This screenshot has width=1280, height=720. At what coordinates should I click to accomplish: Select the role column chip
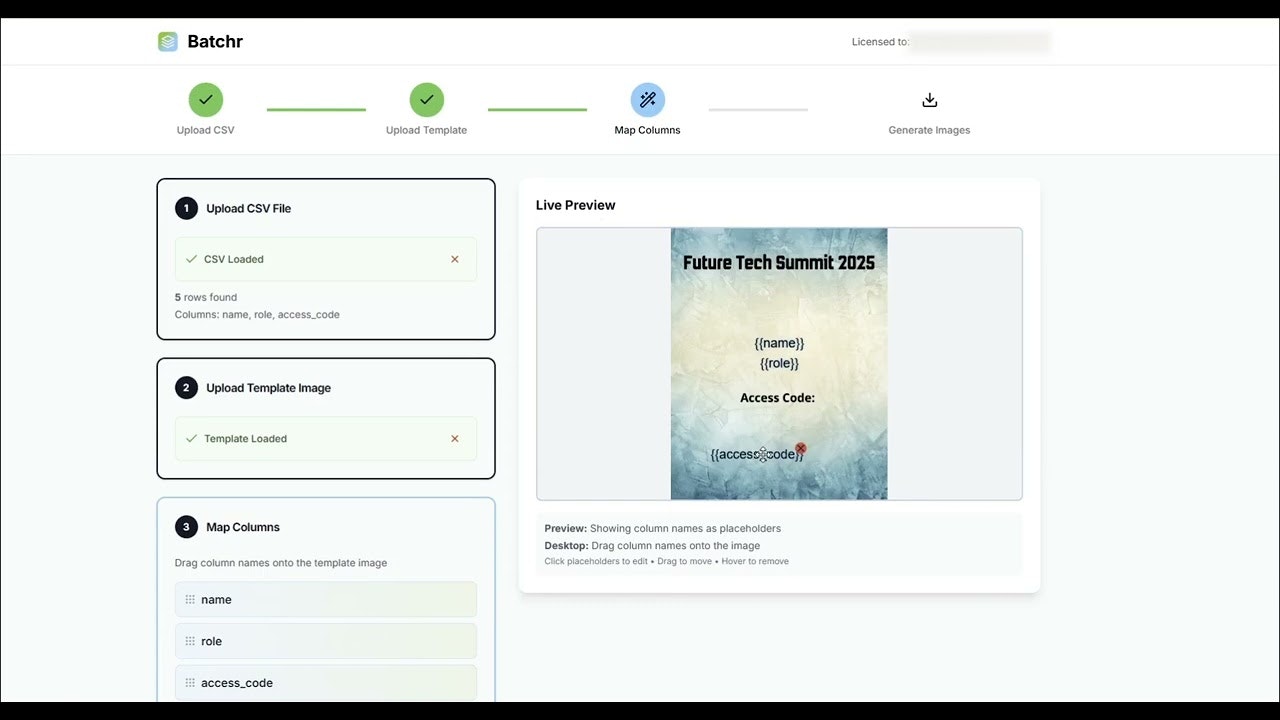[326, 641]
